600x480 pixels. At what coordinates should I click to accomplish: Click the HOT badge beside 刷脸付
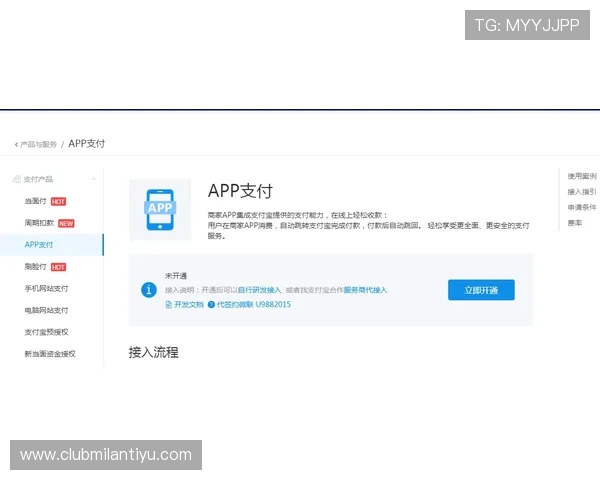coord(59,267)
